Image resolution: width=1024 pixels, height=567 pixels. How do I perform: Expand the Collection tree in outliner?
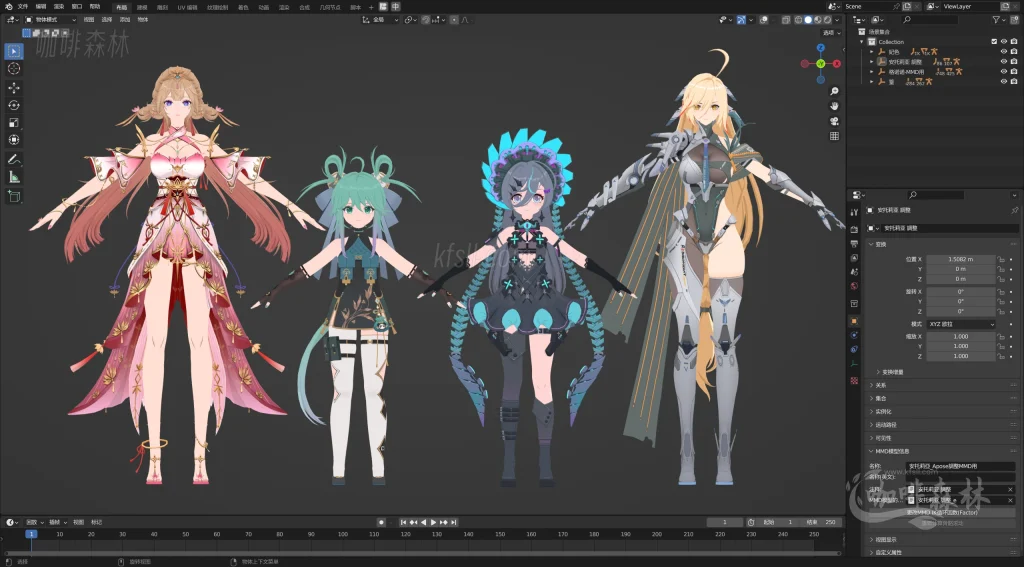[862, 42]
